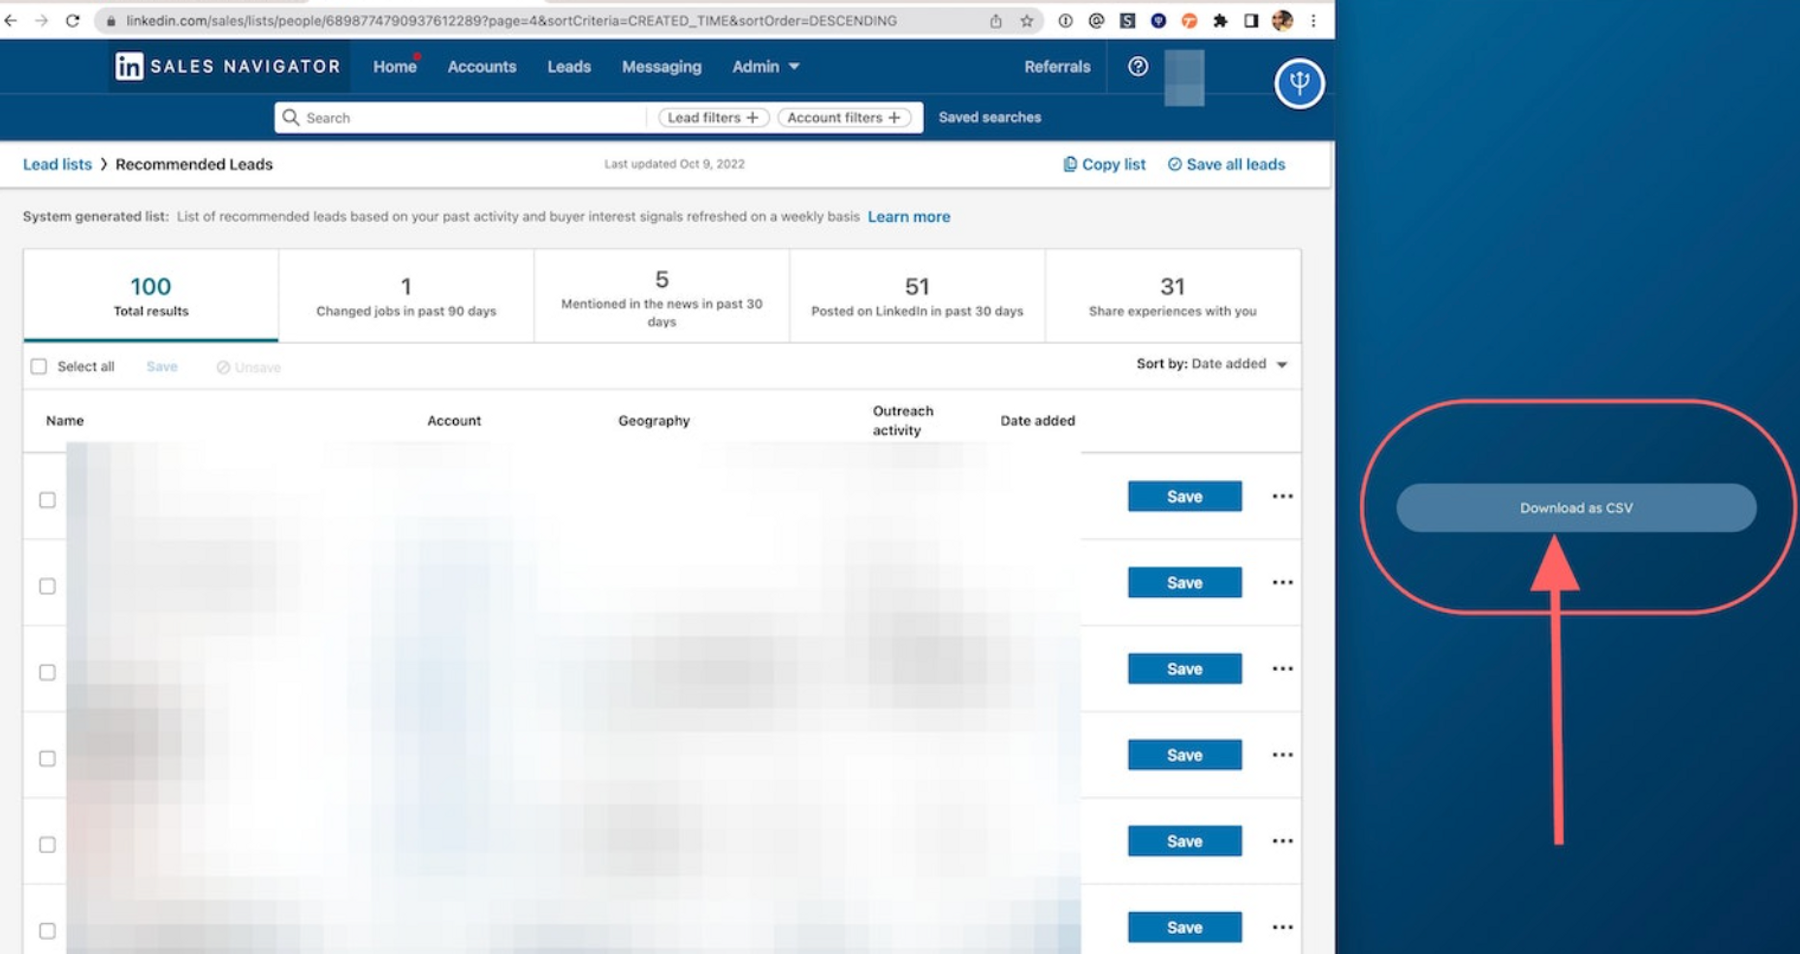Open more options for the first lead row
The image size is (1800, 954).
pos(1282,496)
